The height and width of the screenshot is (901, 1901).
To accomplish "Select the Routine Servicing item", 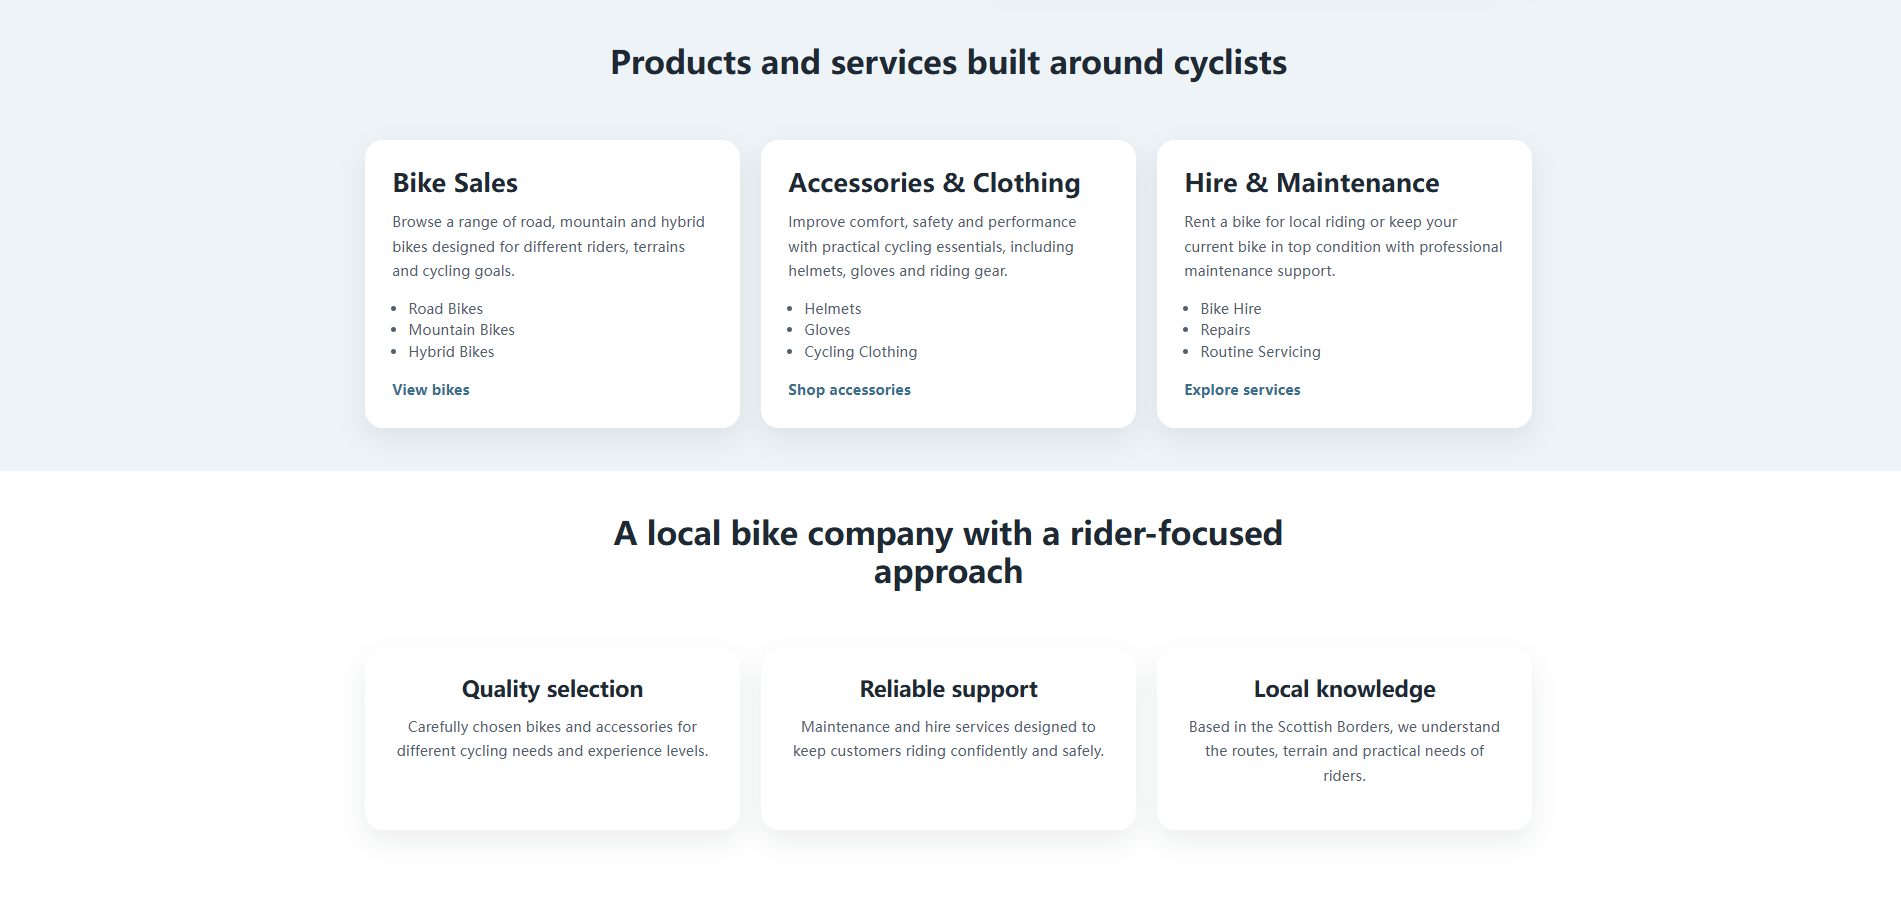I will coord(1260,351).
